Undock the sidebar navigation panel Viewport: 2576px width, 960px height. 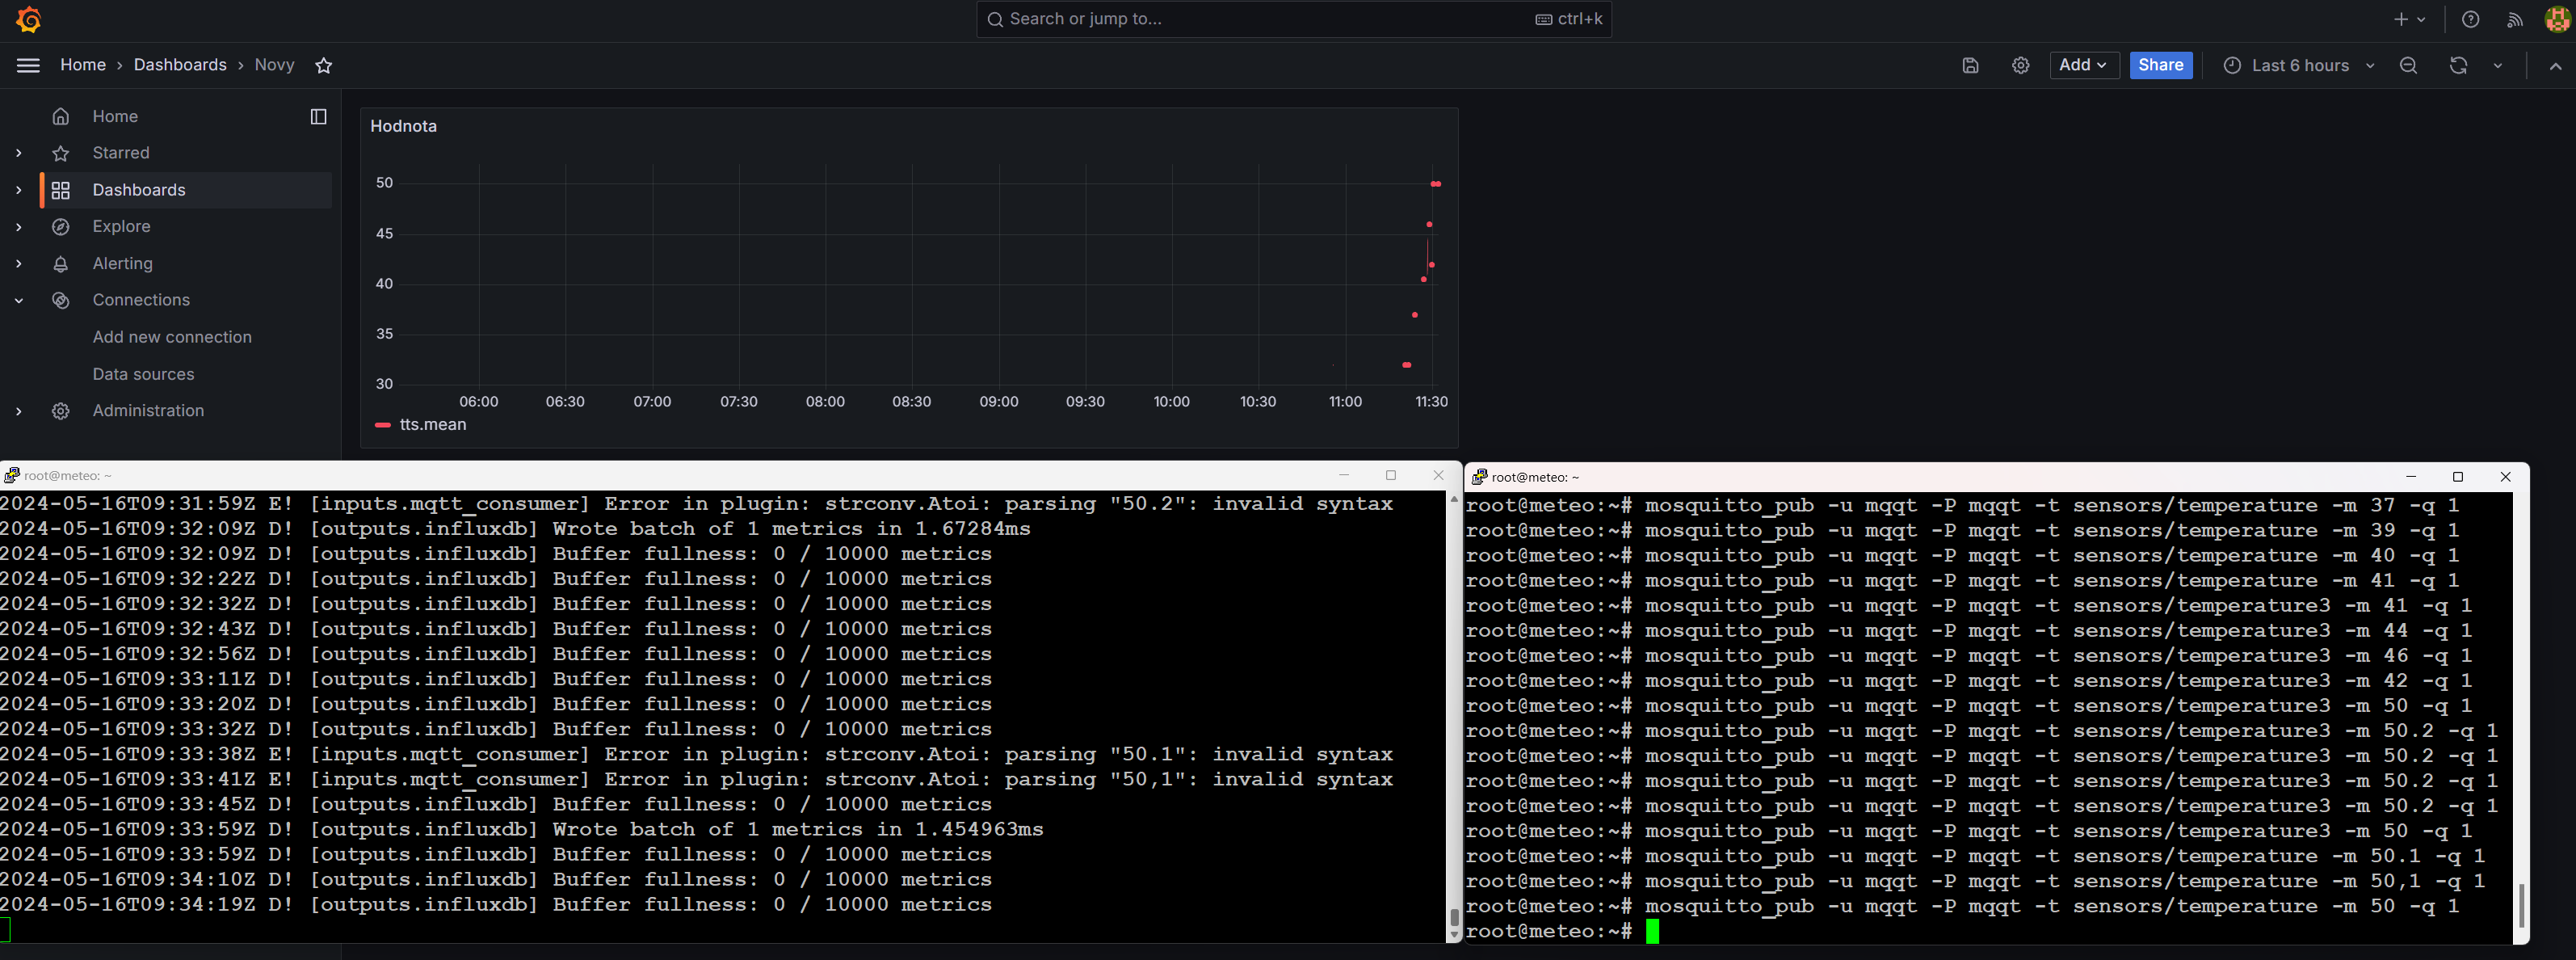coord(318,117)
